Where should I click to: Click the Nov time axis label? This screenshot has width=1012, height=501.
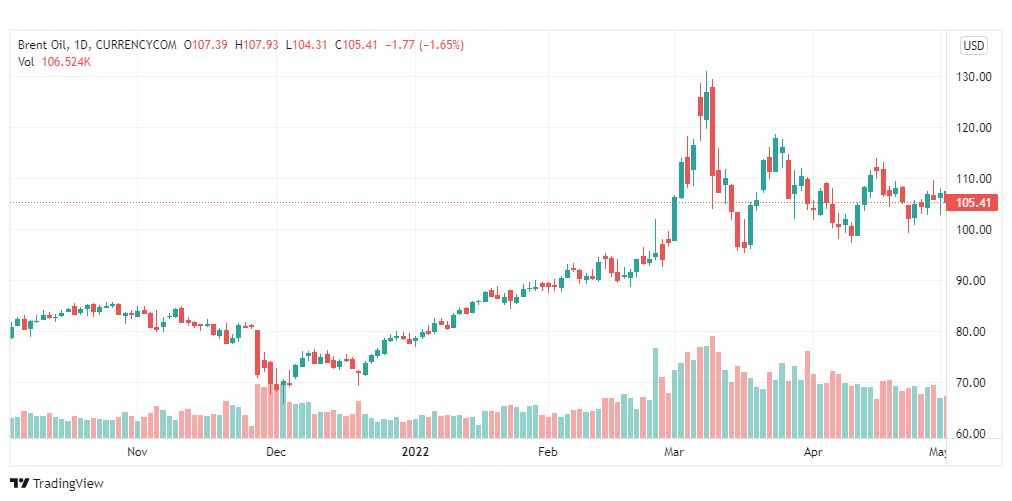point(137,451)
